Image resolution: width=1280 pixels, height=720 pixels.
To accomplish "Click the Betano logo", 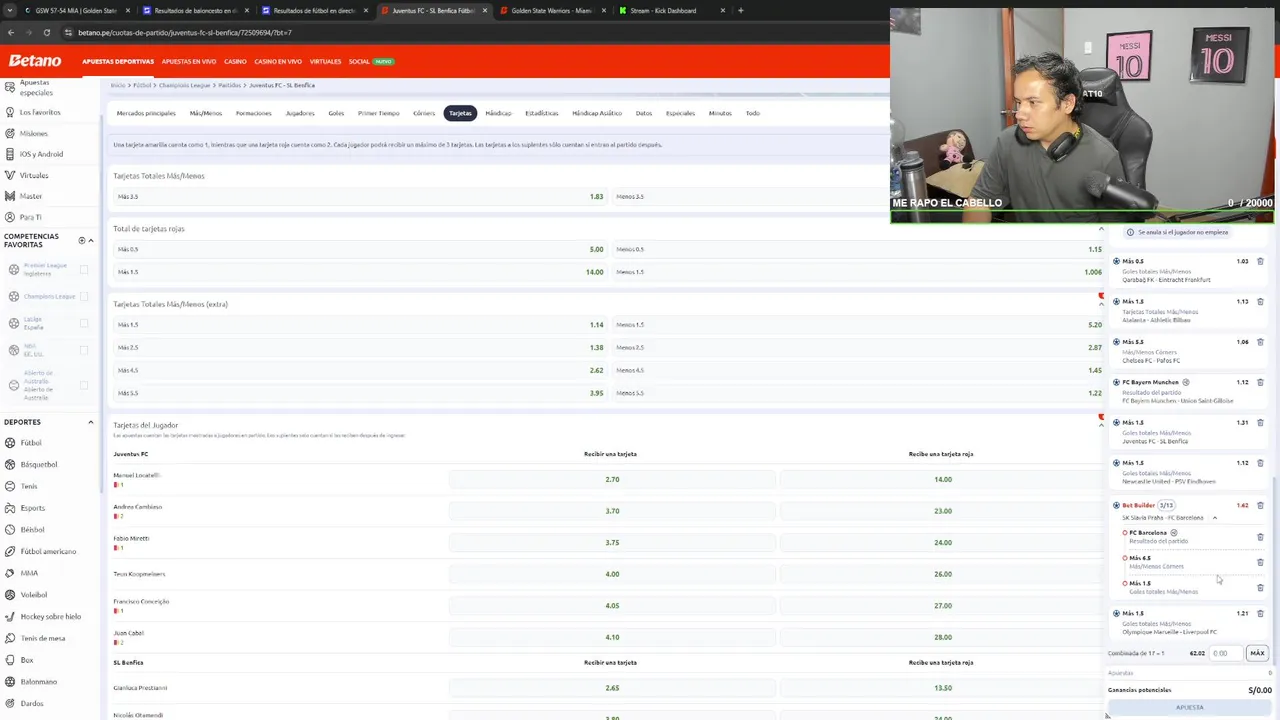I will click(35, 61).
